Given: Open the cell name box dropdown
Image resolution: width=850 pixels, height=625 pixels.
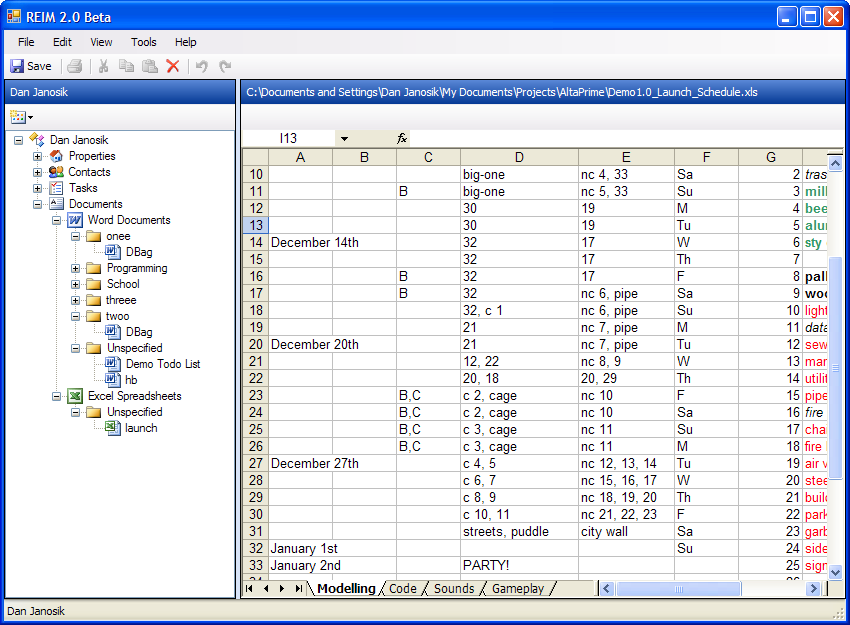Looking at the screenshot, I should point(344,139).
